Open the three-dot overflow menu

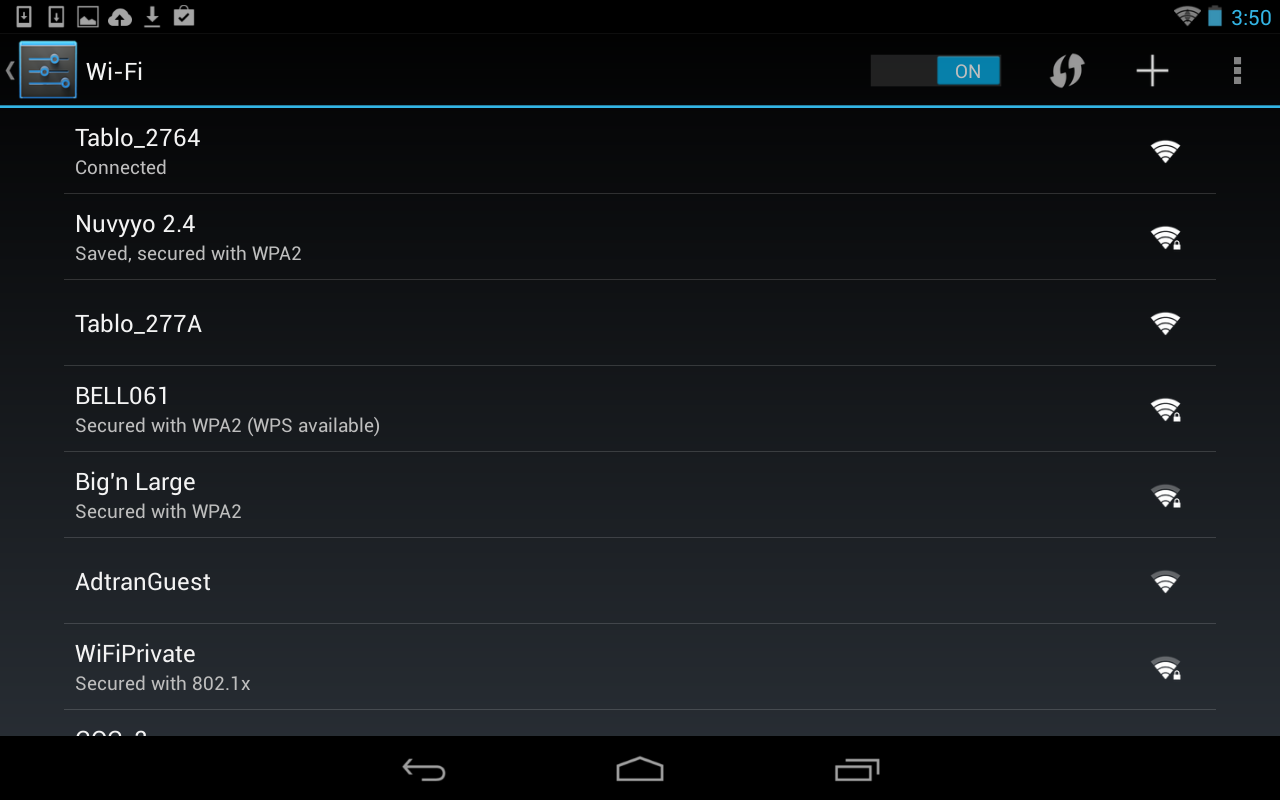click(x=1237, y=71)
